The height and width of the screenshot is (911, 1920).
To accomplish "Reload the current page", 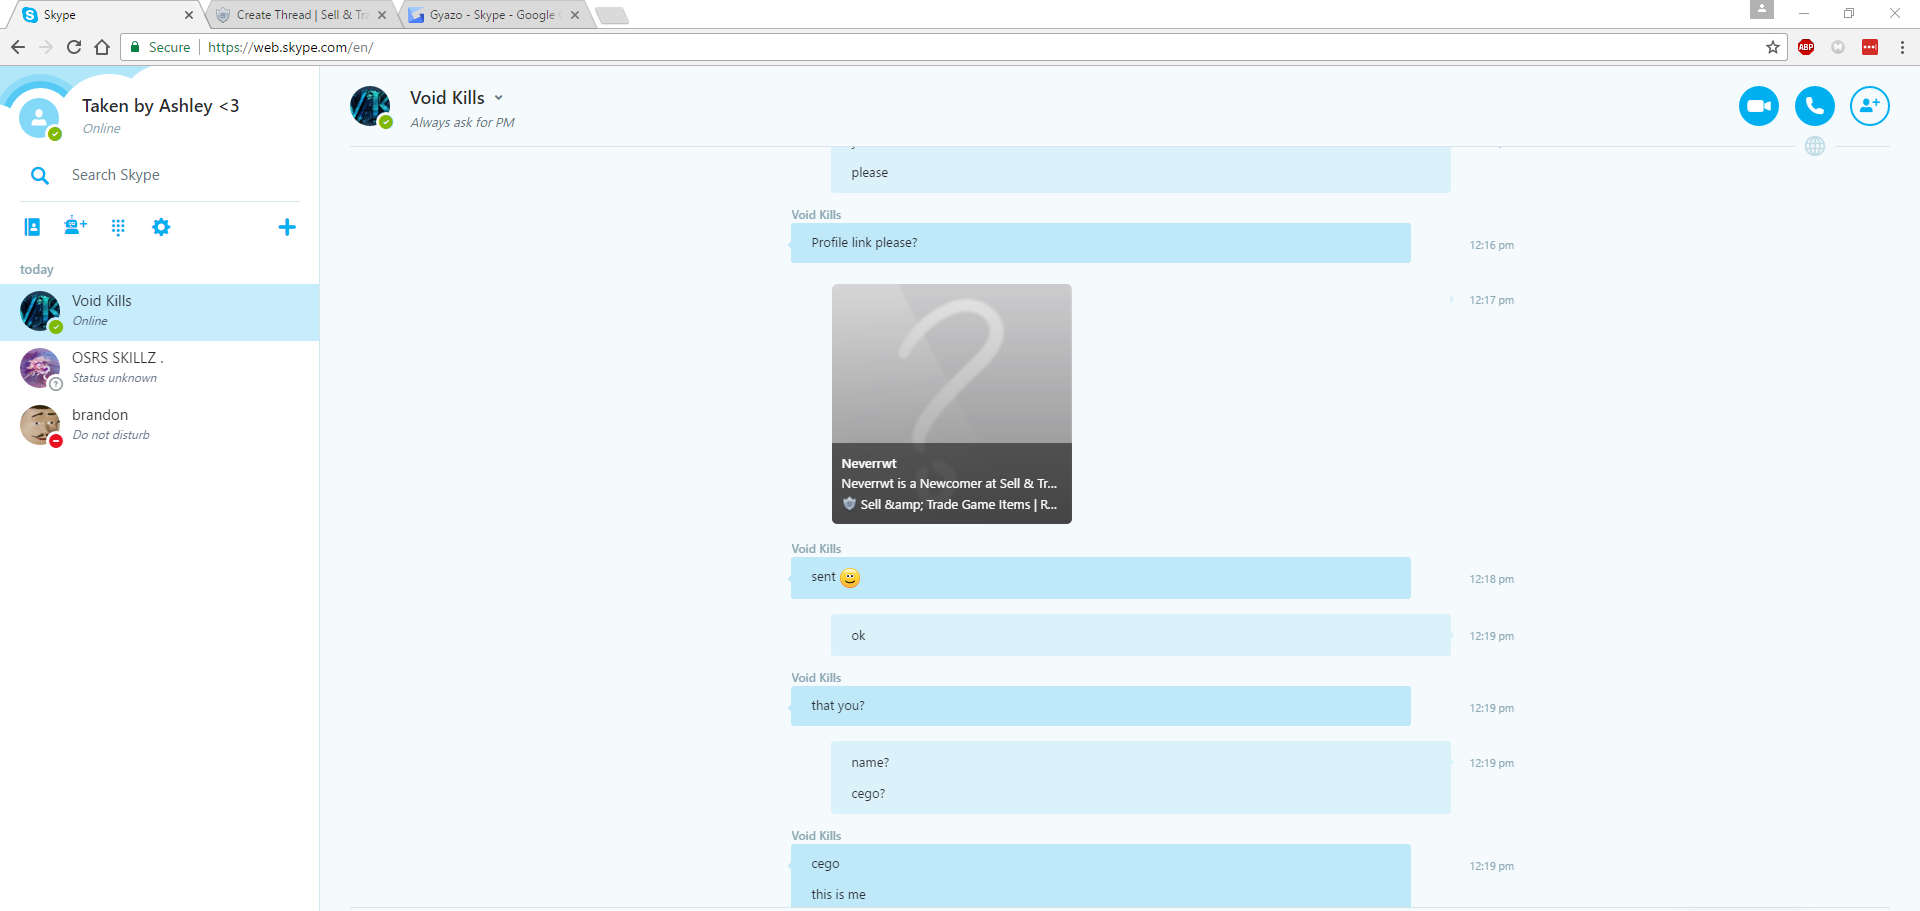I will (x=74, y=47).
